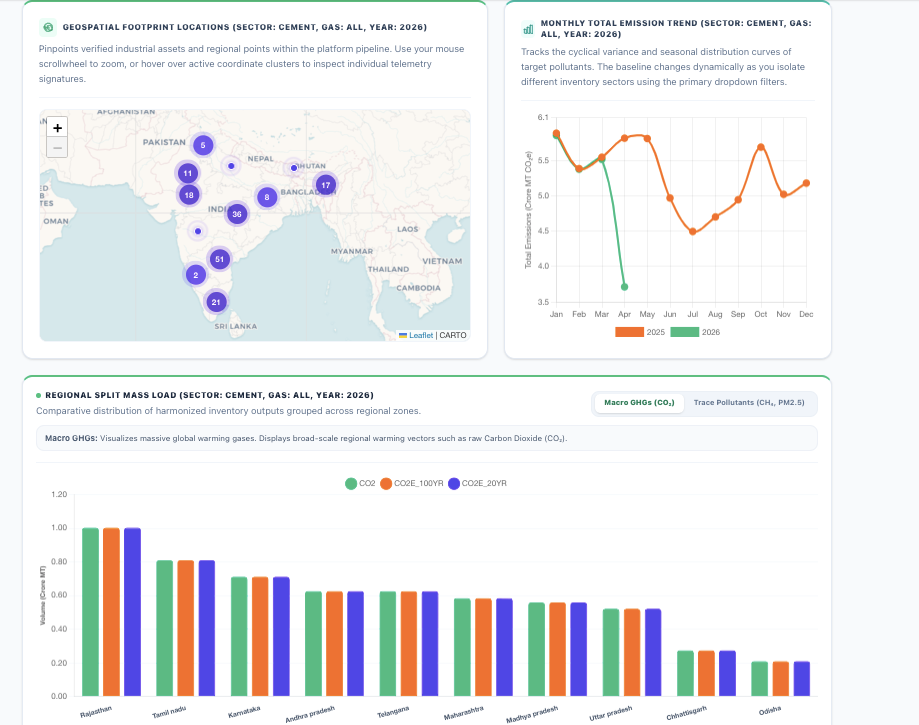Open map cluster marker showing 18
The height and width of the screenshot is (725, 919).
(x=189, y=195)
